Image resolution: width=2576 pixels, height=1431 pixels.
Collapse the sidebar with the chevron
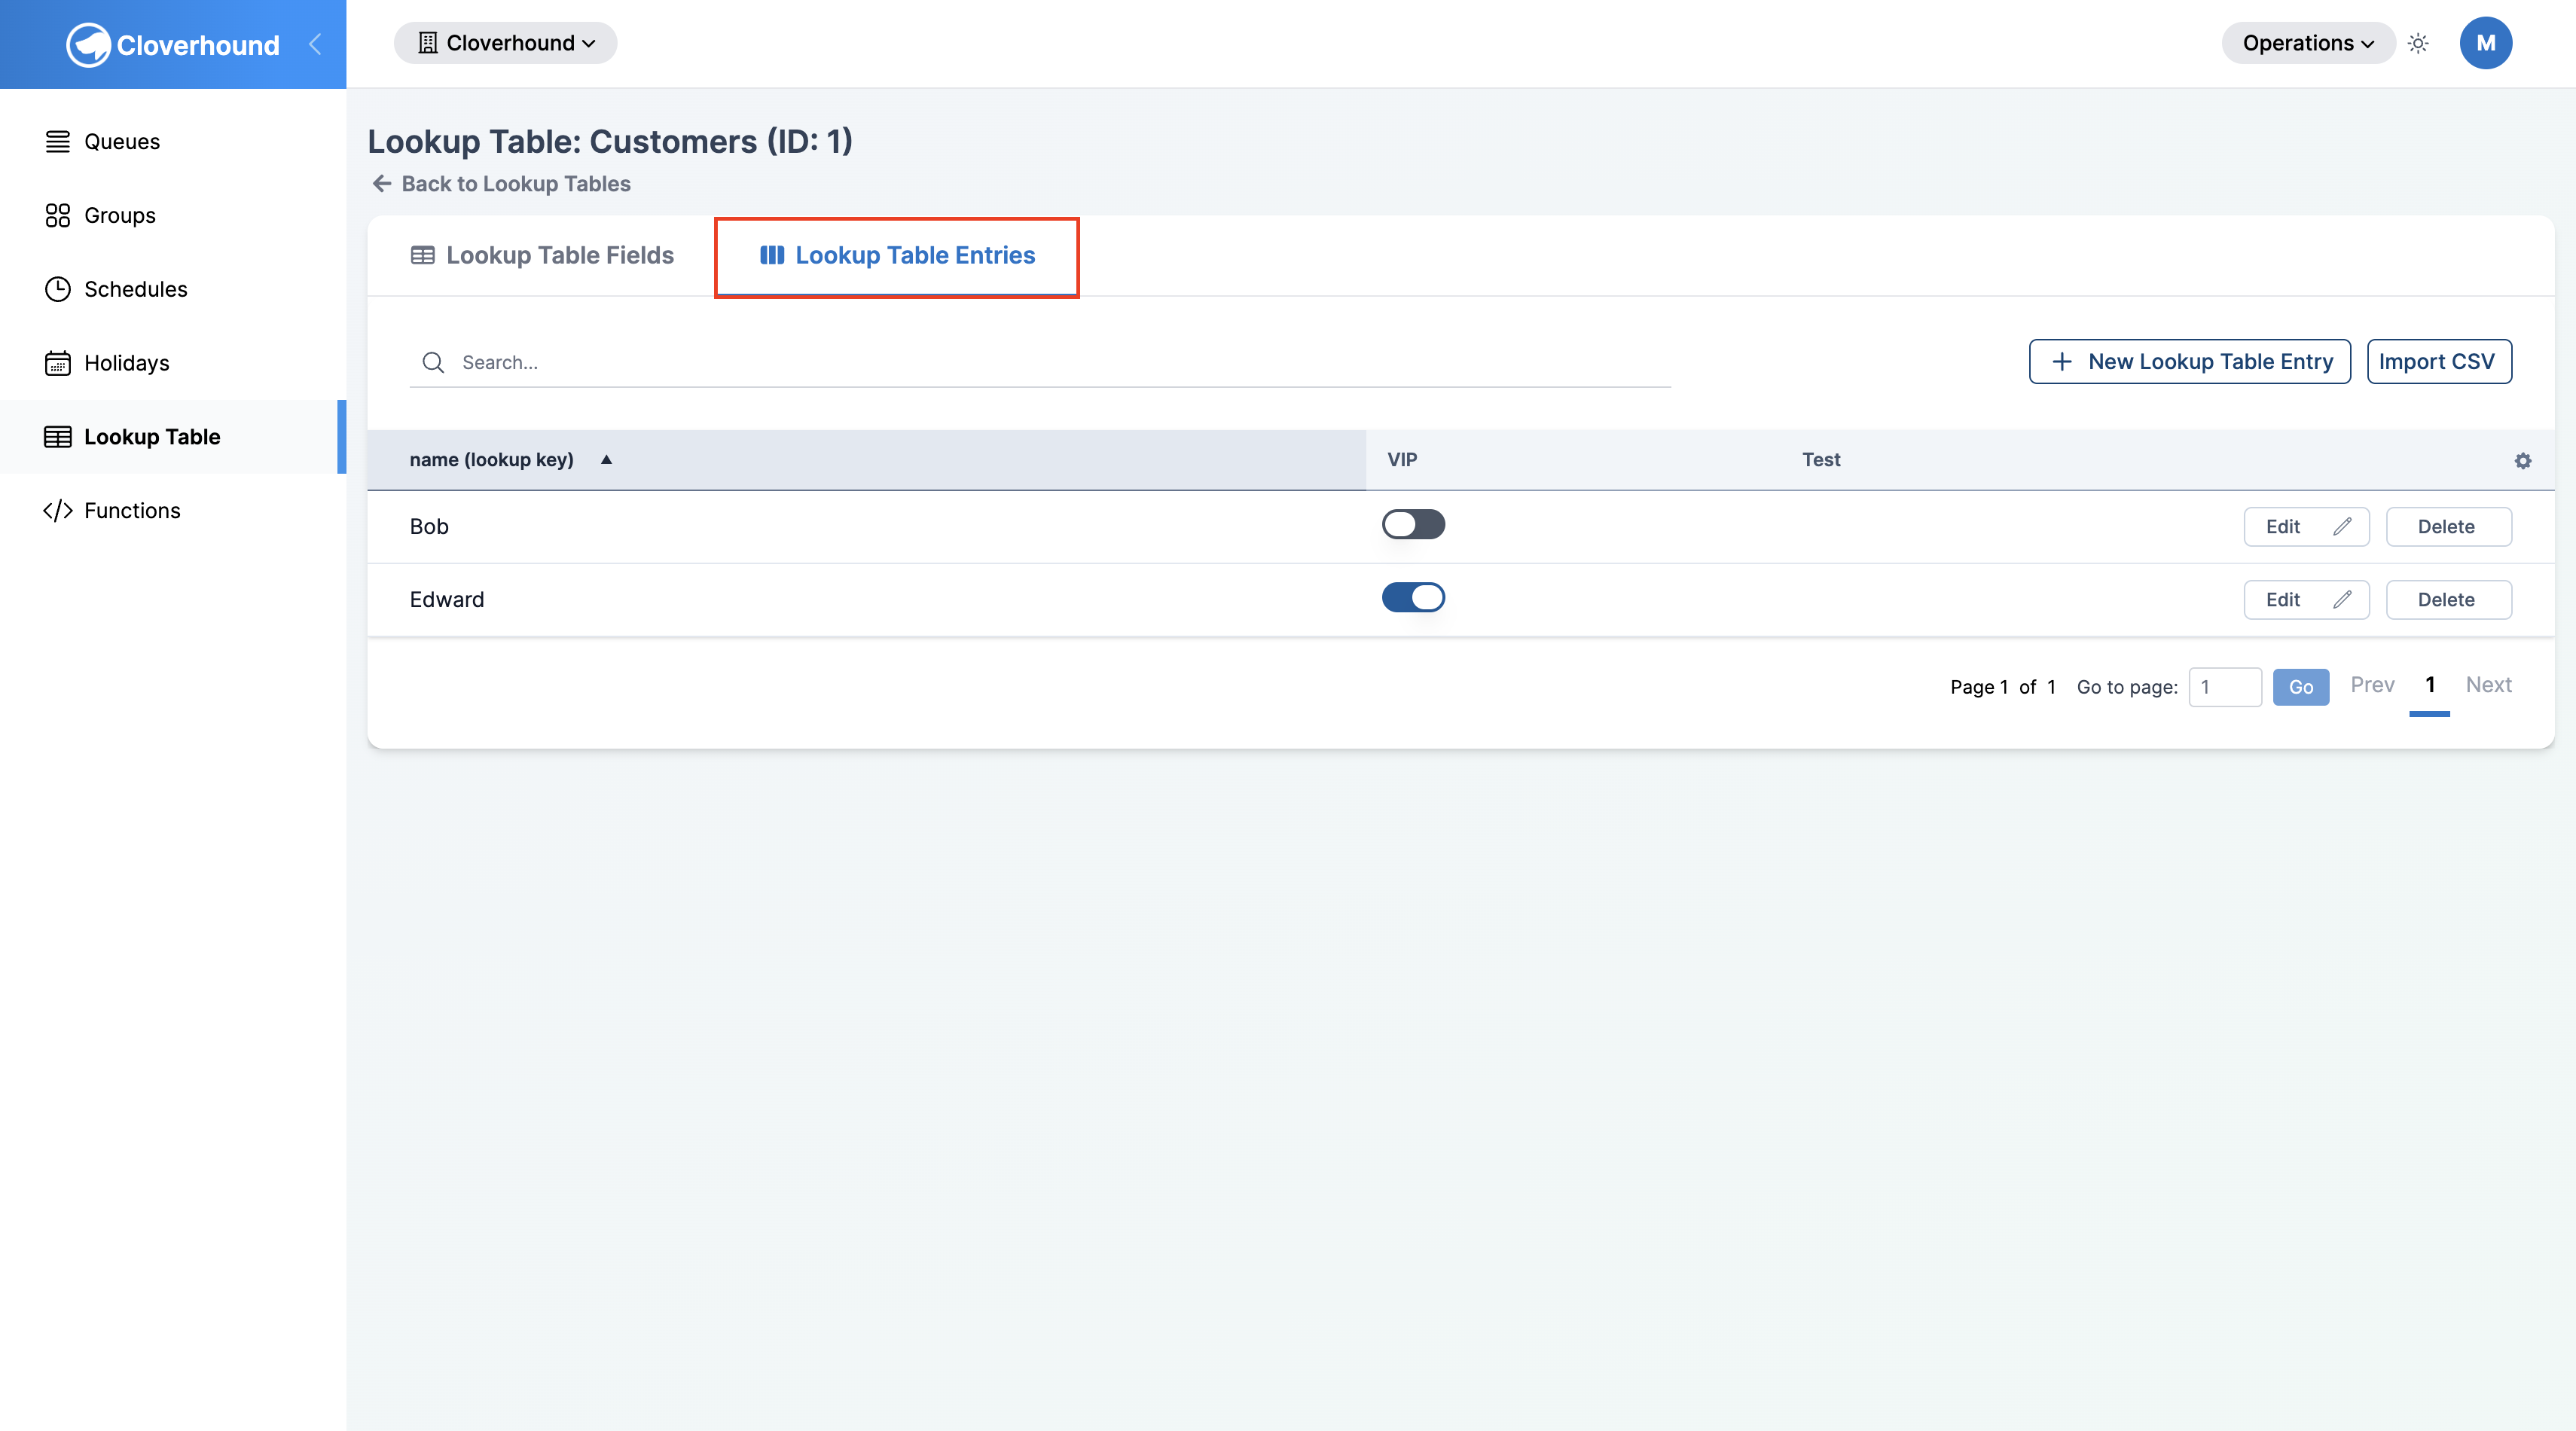tap(315, 44)
